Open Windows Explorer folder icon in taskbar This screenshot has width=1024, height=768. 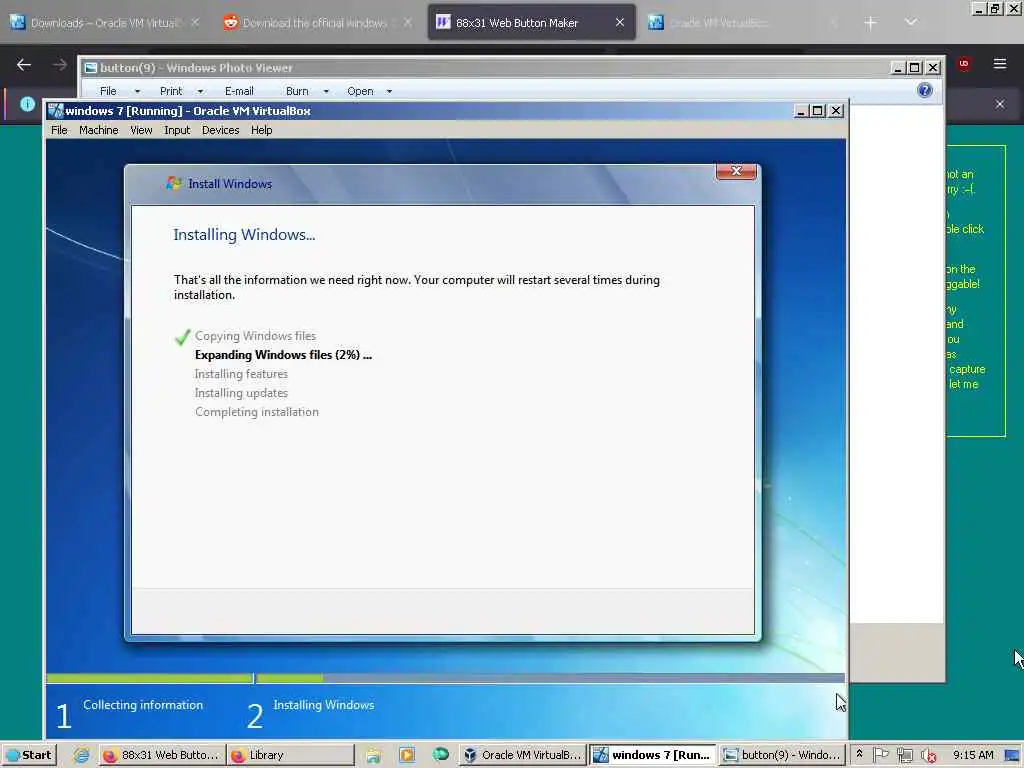pyautogui.click(x=374, y=755)
